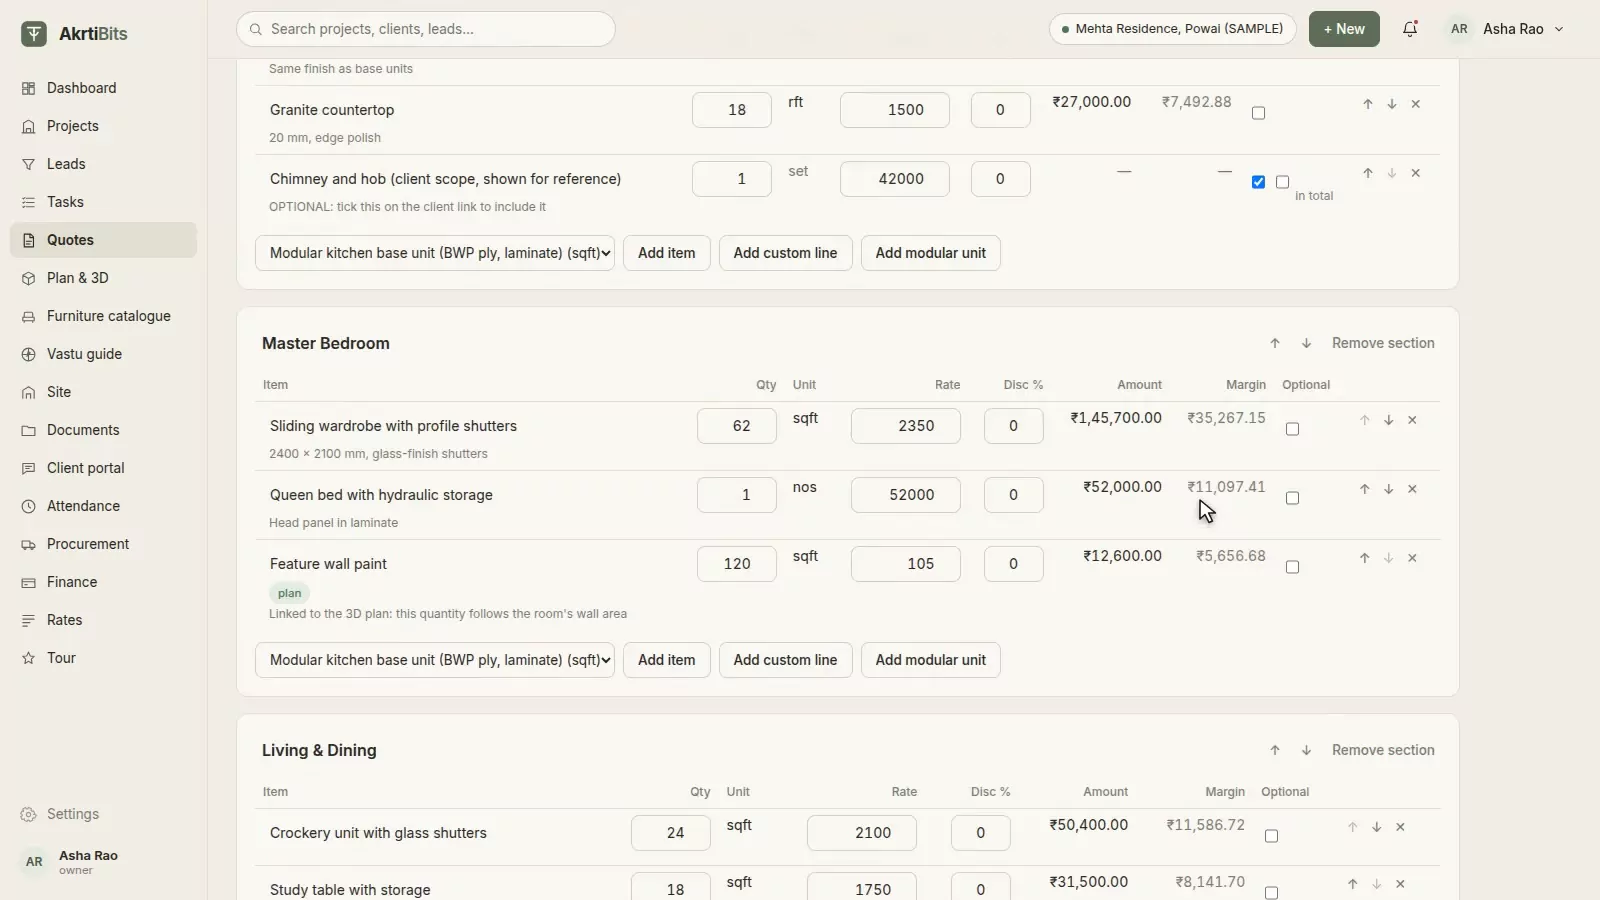Tick the 'in total' checkbox for Chimney

click(1283, 182)
